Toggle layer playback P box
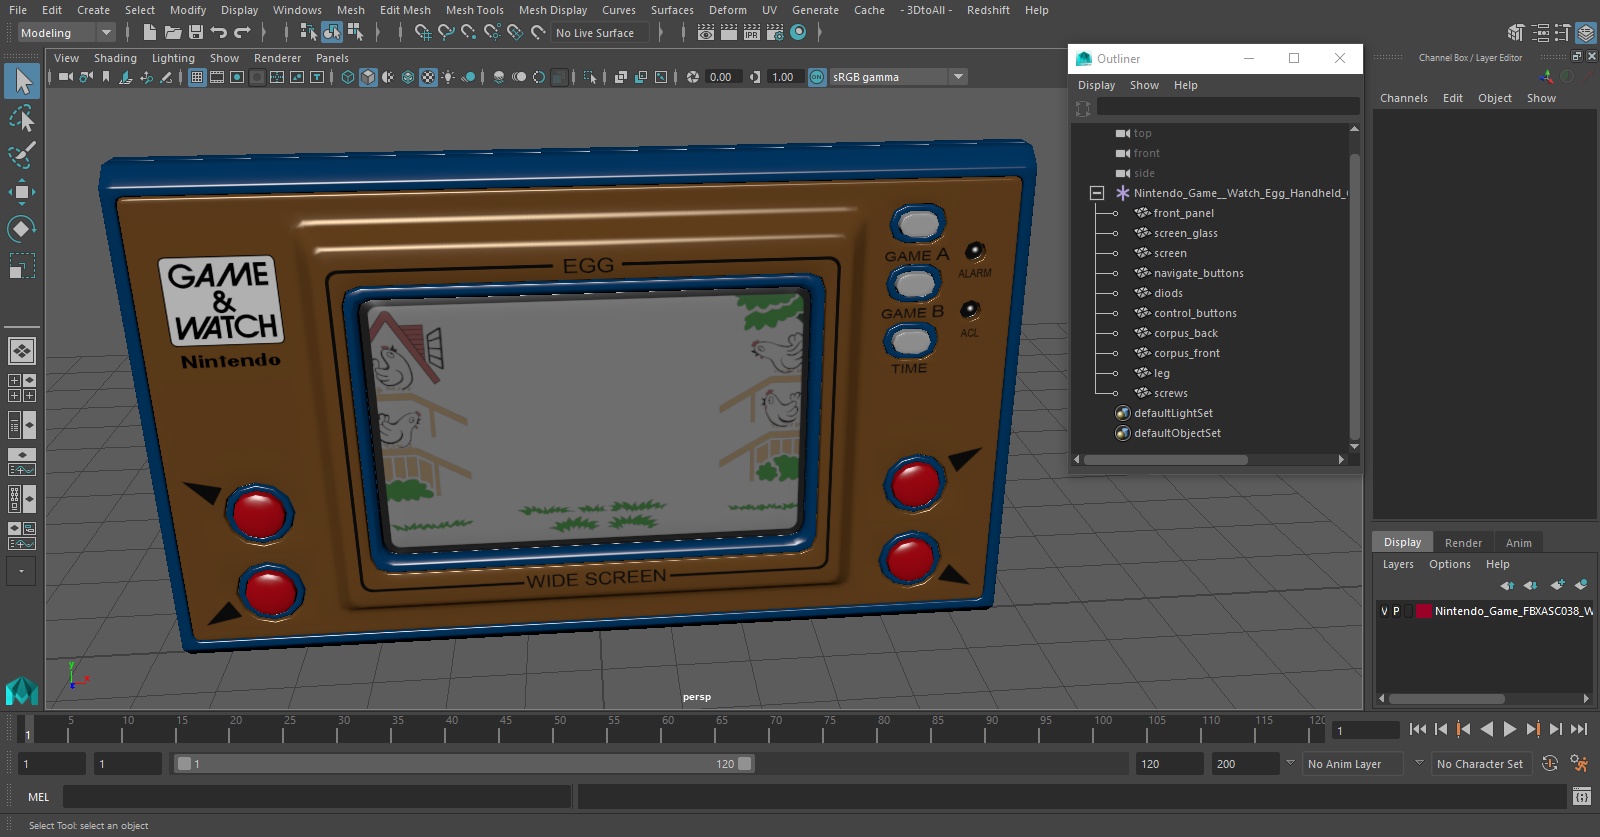 pos(1396,611)
